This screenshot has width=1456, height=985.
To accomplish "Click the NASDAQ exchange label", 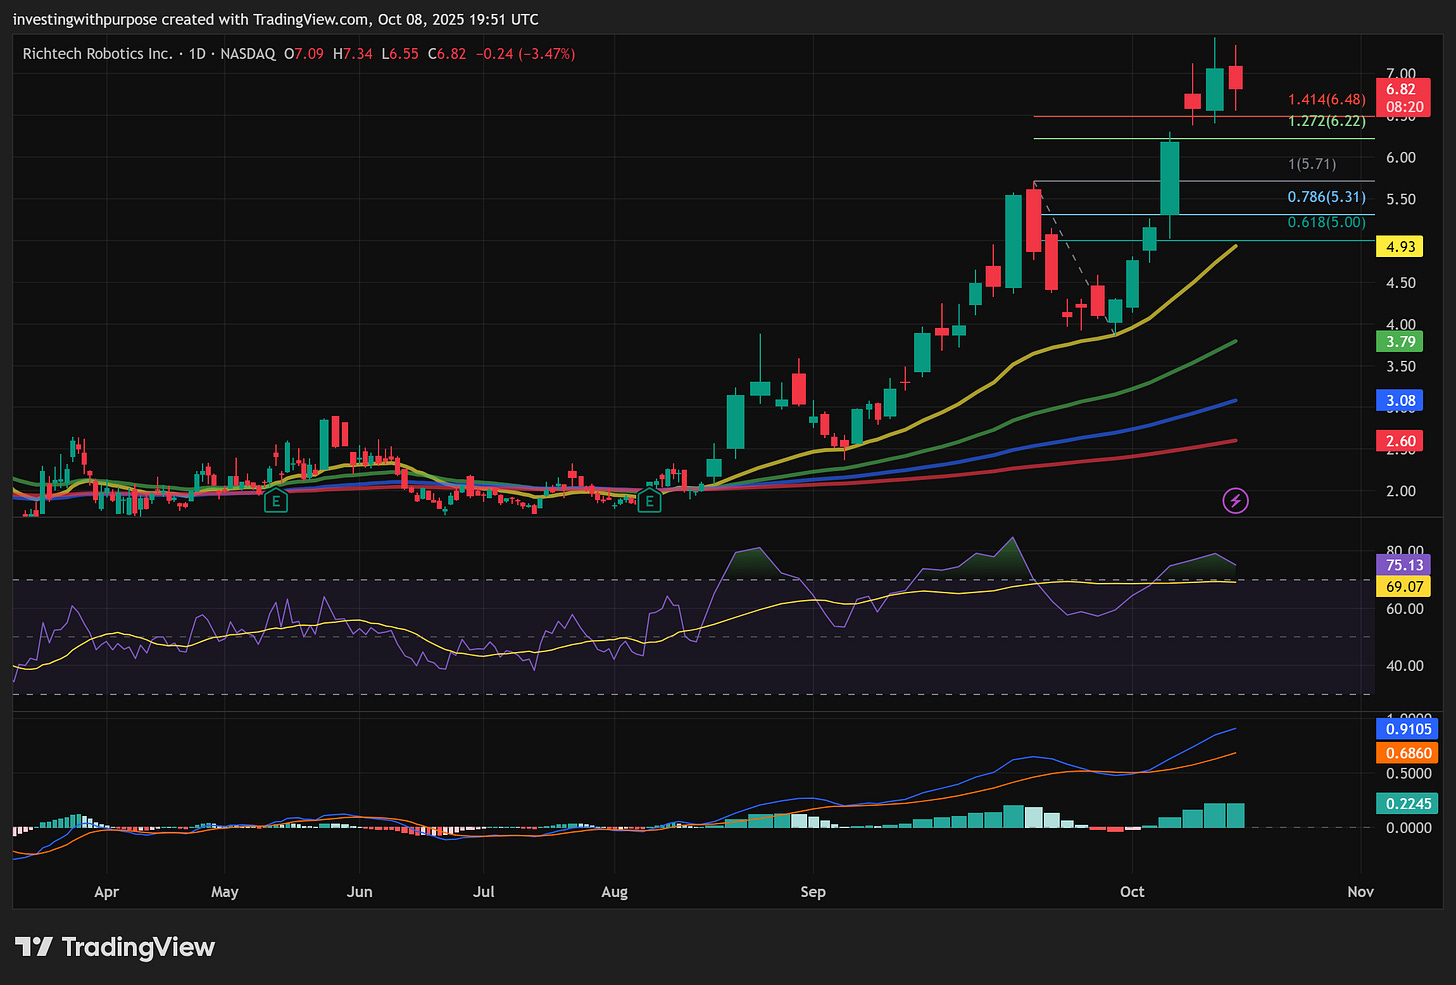I will pyautogui.click(x=247, y=54).
